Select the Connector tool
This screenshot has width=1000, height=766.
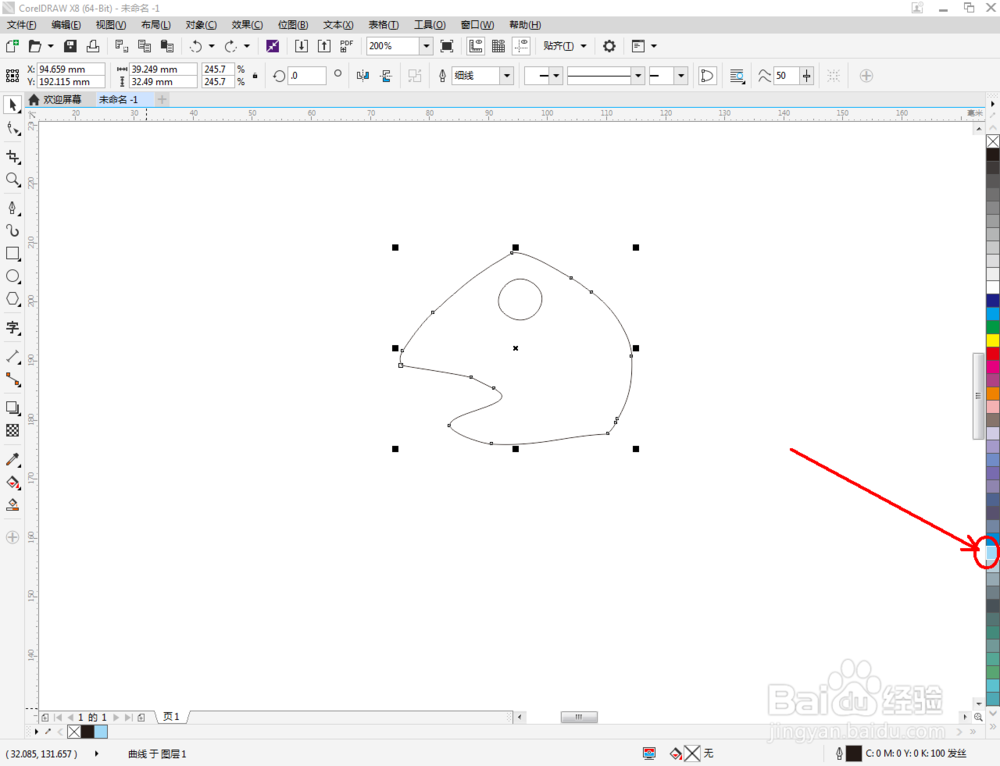coord(12,379)
